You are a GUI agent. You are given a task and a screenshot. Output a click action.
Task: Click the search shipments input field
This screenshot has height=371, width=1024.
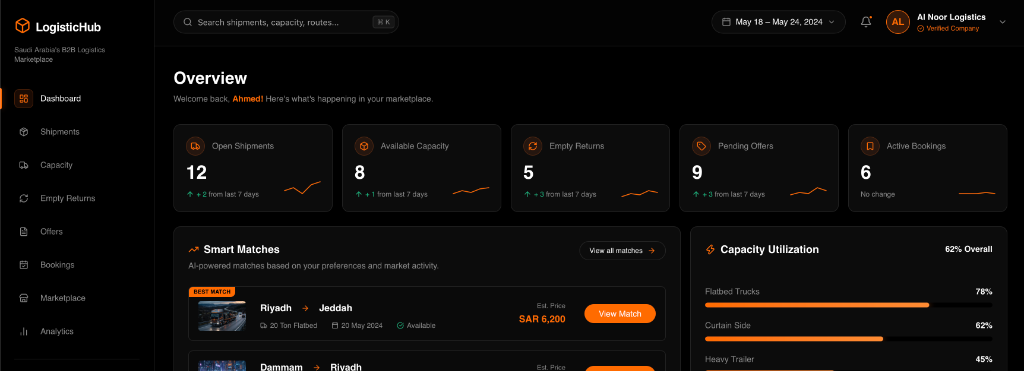tap(286, 22)
